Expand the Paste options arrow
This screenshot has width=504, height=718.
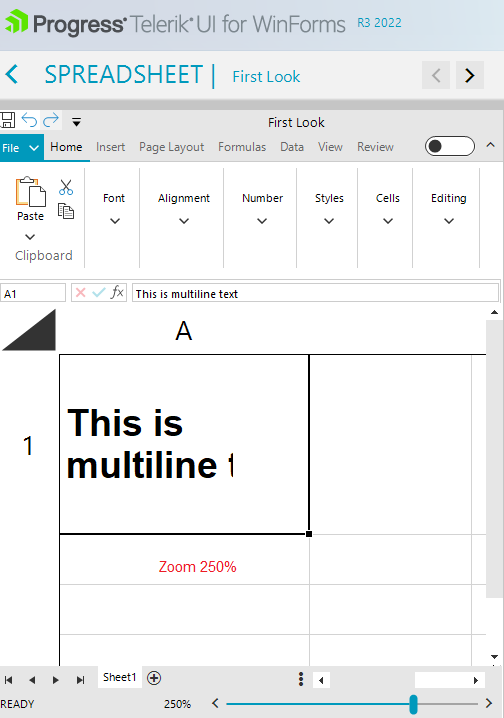point(30,237)
